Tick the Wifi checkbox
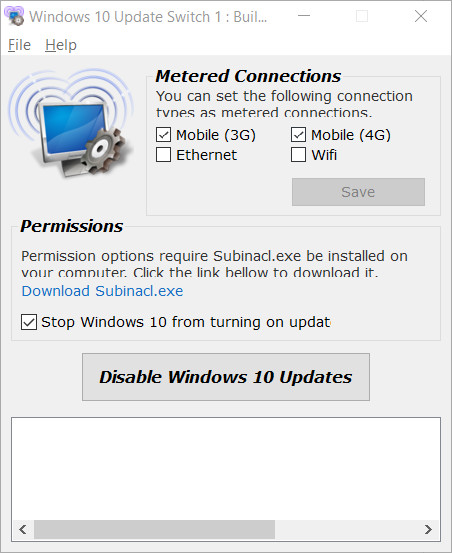Image resolution: width=452 pixels, height=553 pixels. tap(298, 155)
